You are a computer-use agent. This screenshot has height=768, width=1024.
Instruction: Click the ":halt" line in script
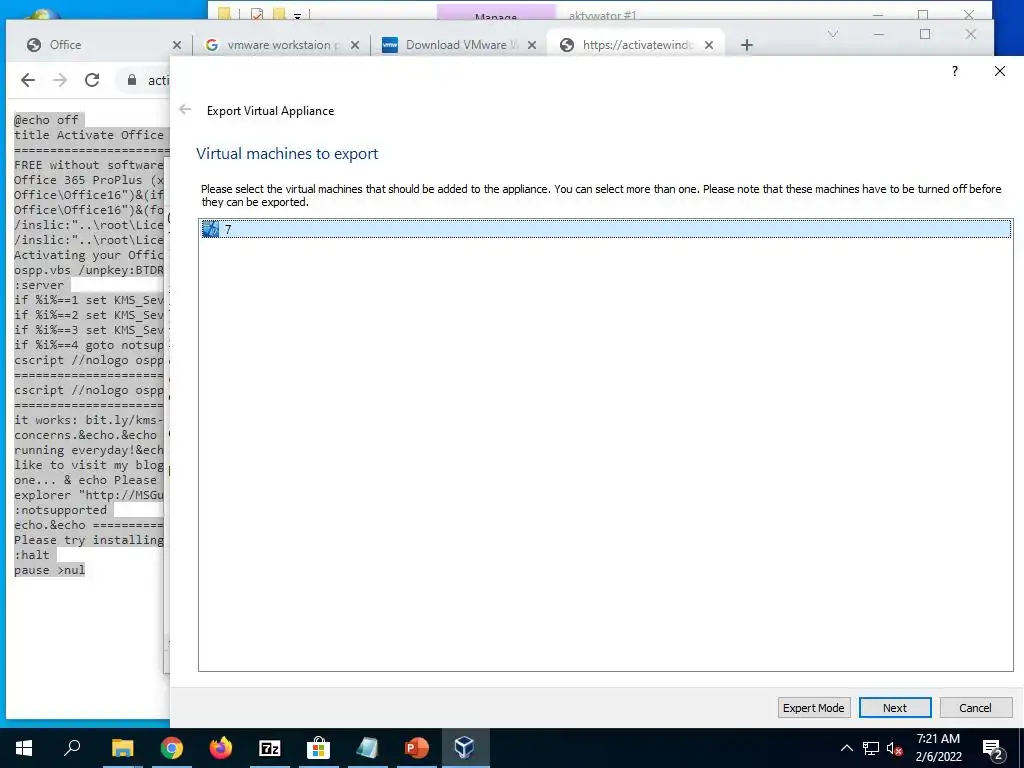[31, 555]
